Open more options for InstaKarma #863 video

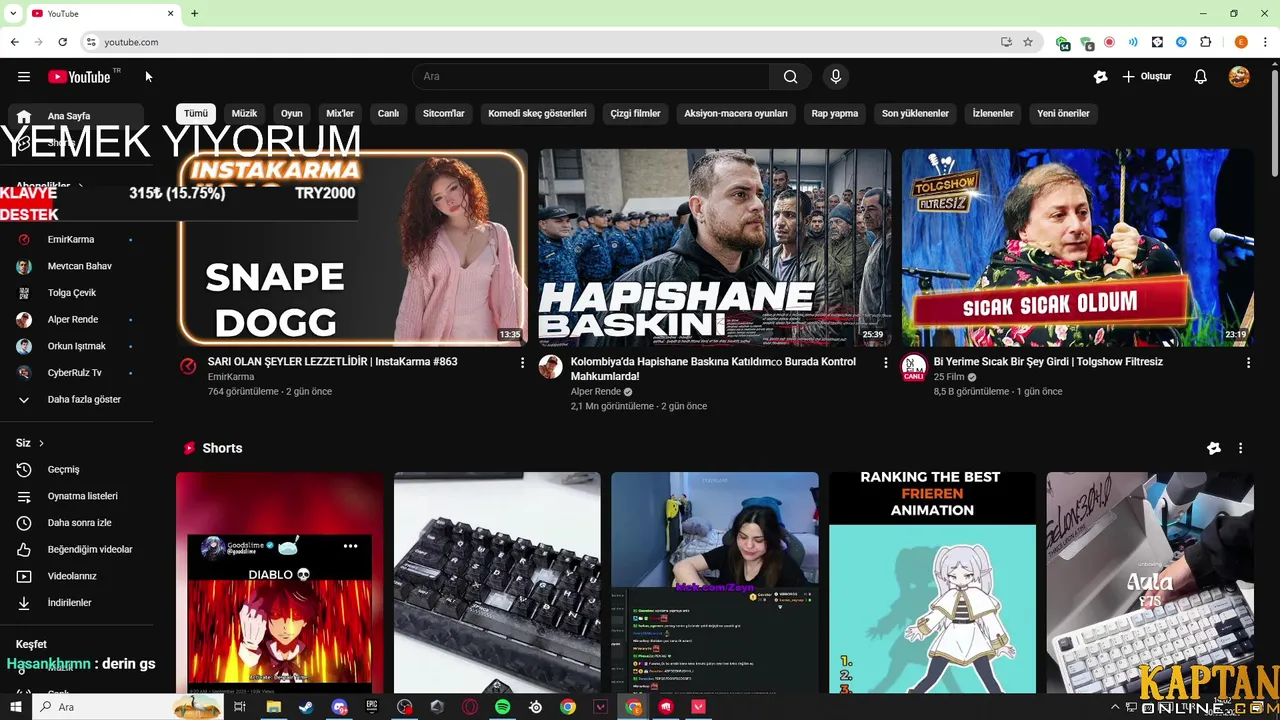point(522,363)
